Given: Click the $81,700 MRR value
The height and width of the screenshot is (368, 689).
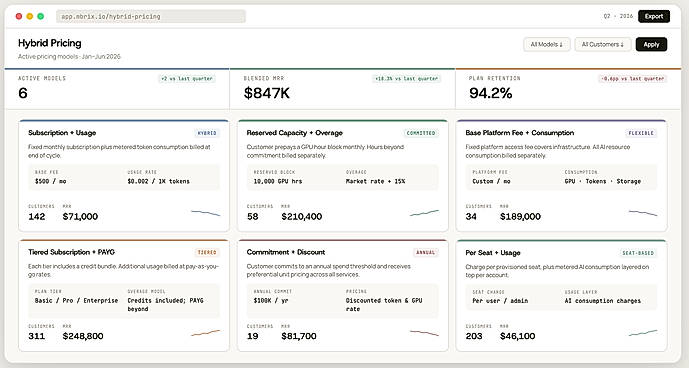Looking at the screenshot, I should coord(299,336).
